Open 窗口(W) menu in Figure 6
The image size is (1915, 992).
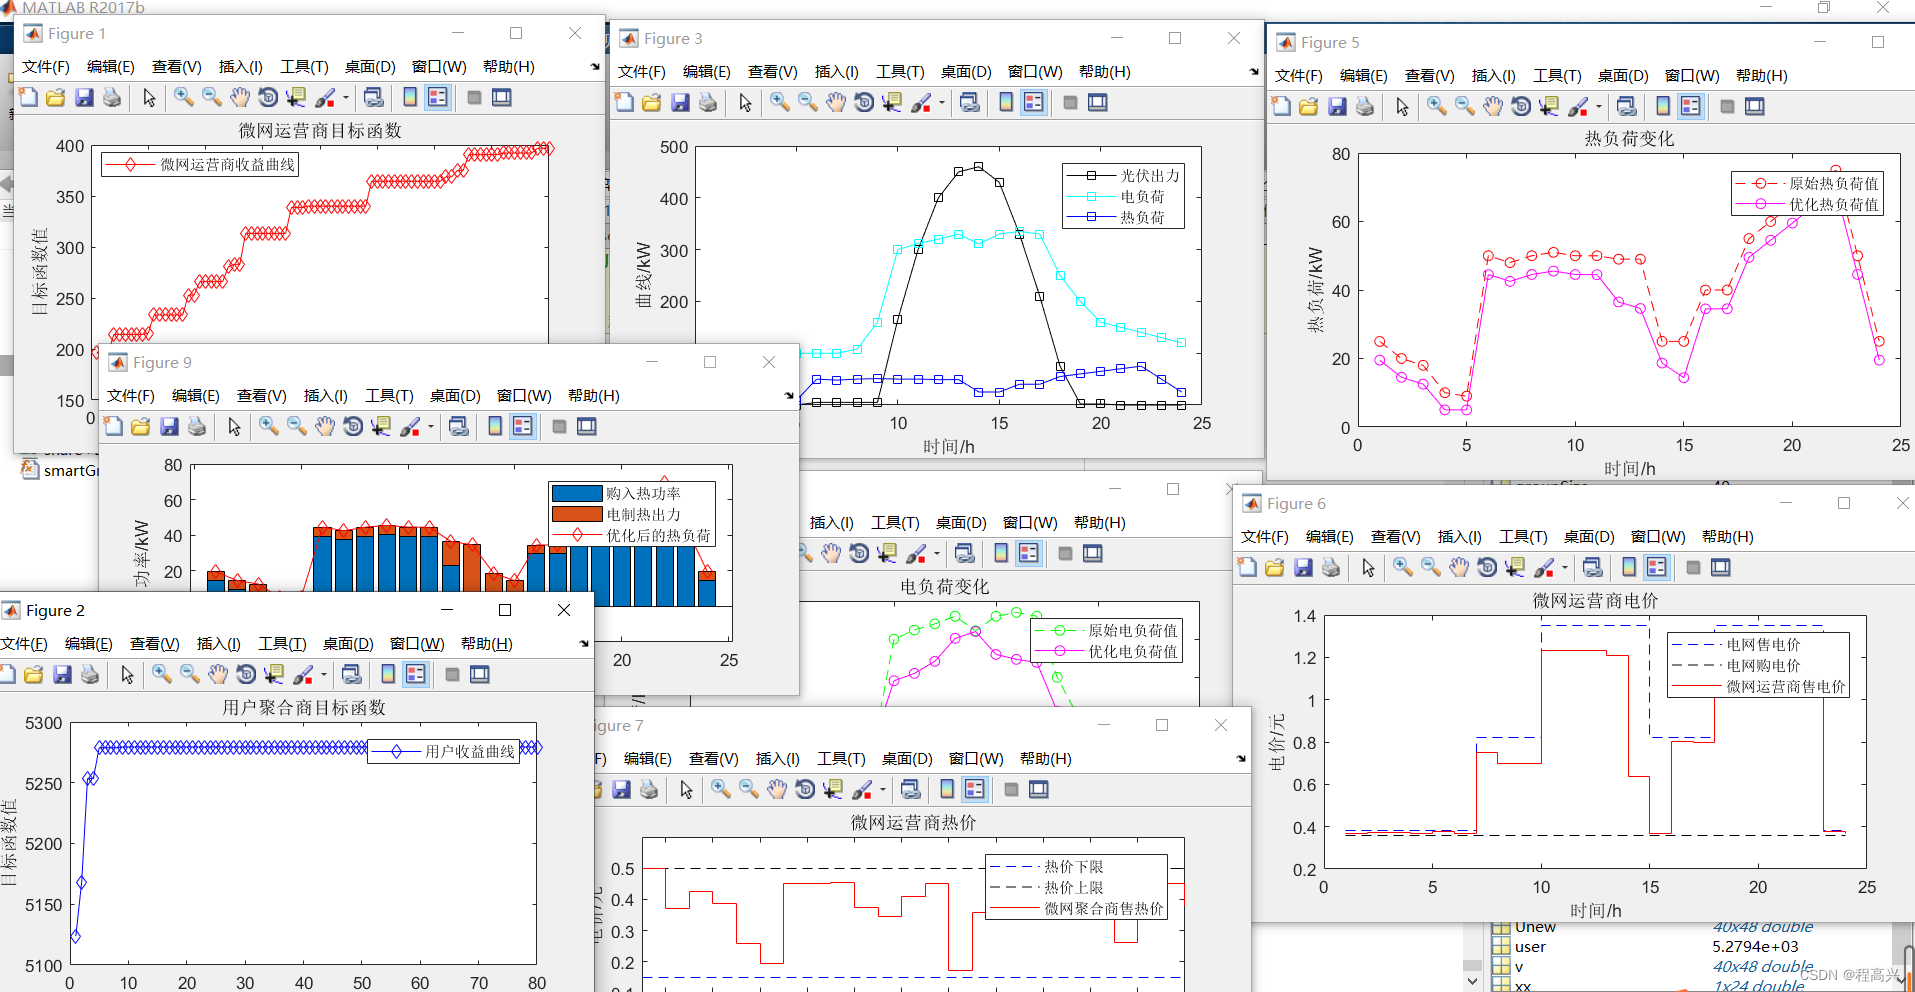(x=1658, y=536)
